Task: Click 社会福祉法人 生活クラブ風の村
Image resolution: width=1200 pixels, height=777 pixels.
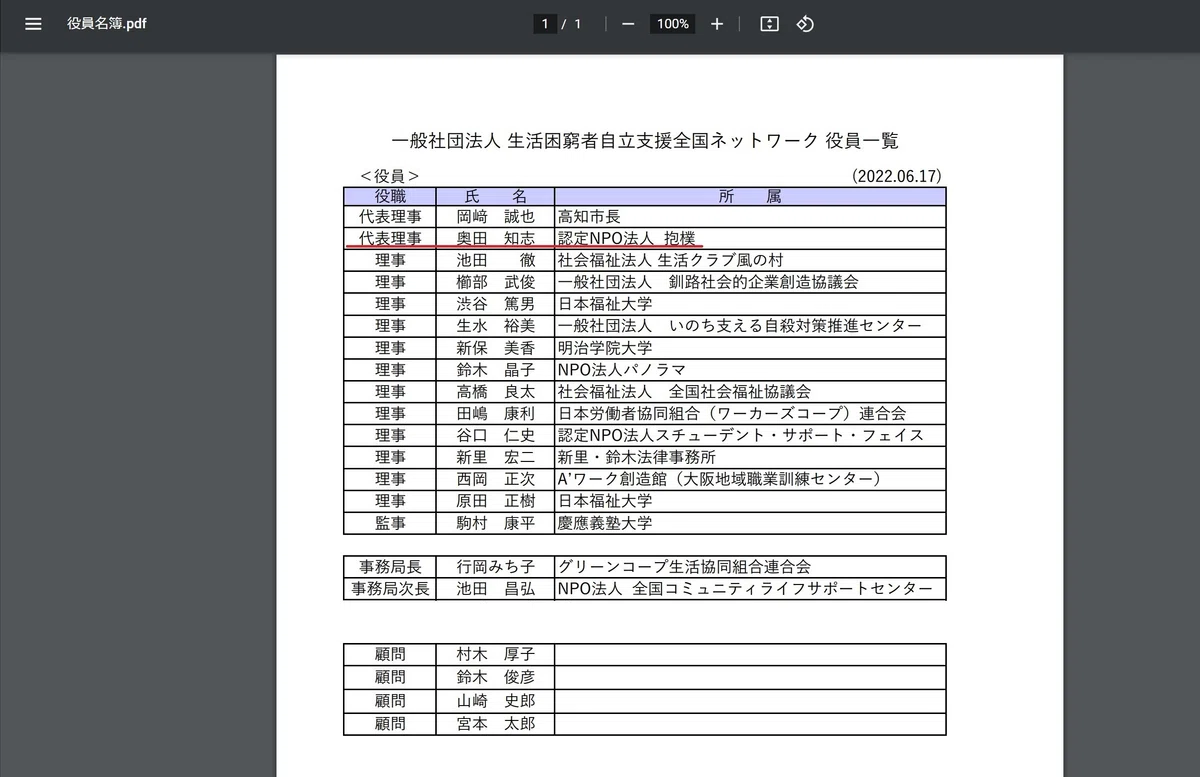Action: click(671, 260)
